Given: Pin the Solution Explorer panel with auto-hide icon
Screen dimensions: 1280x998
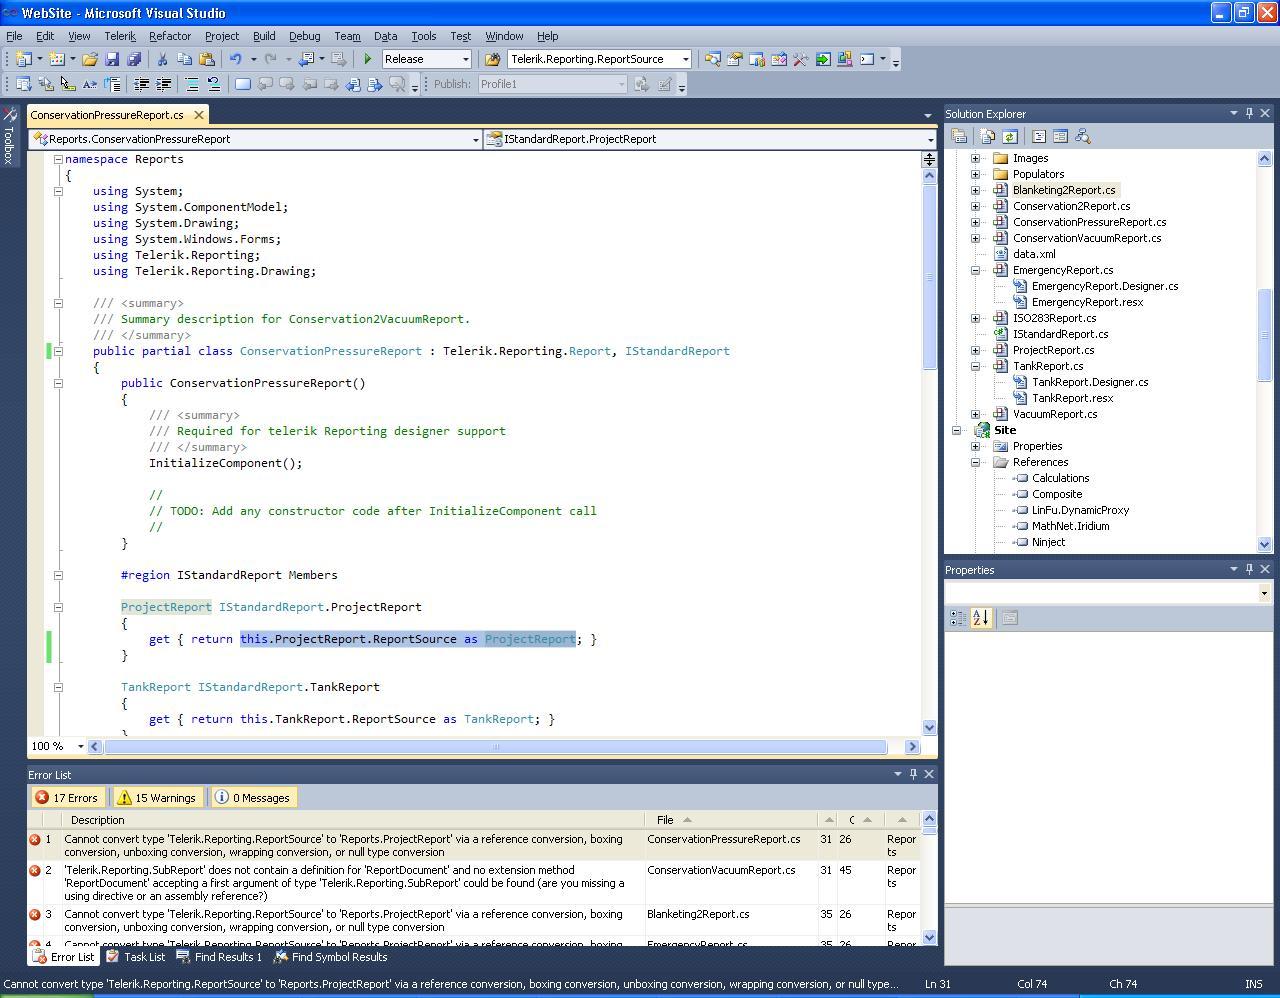Looking at the screenshot, I should 1249,114.
